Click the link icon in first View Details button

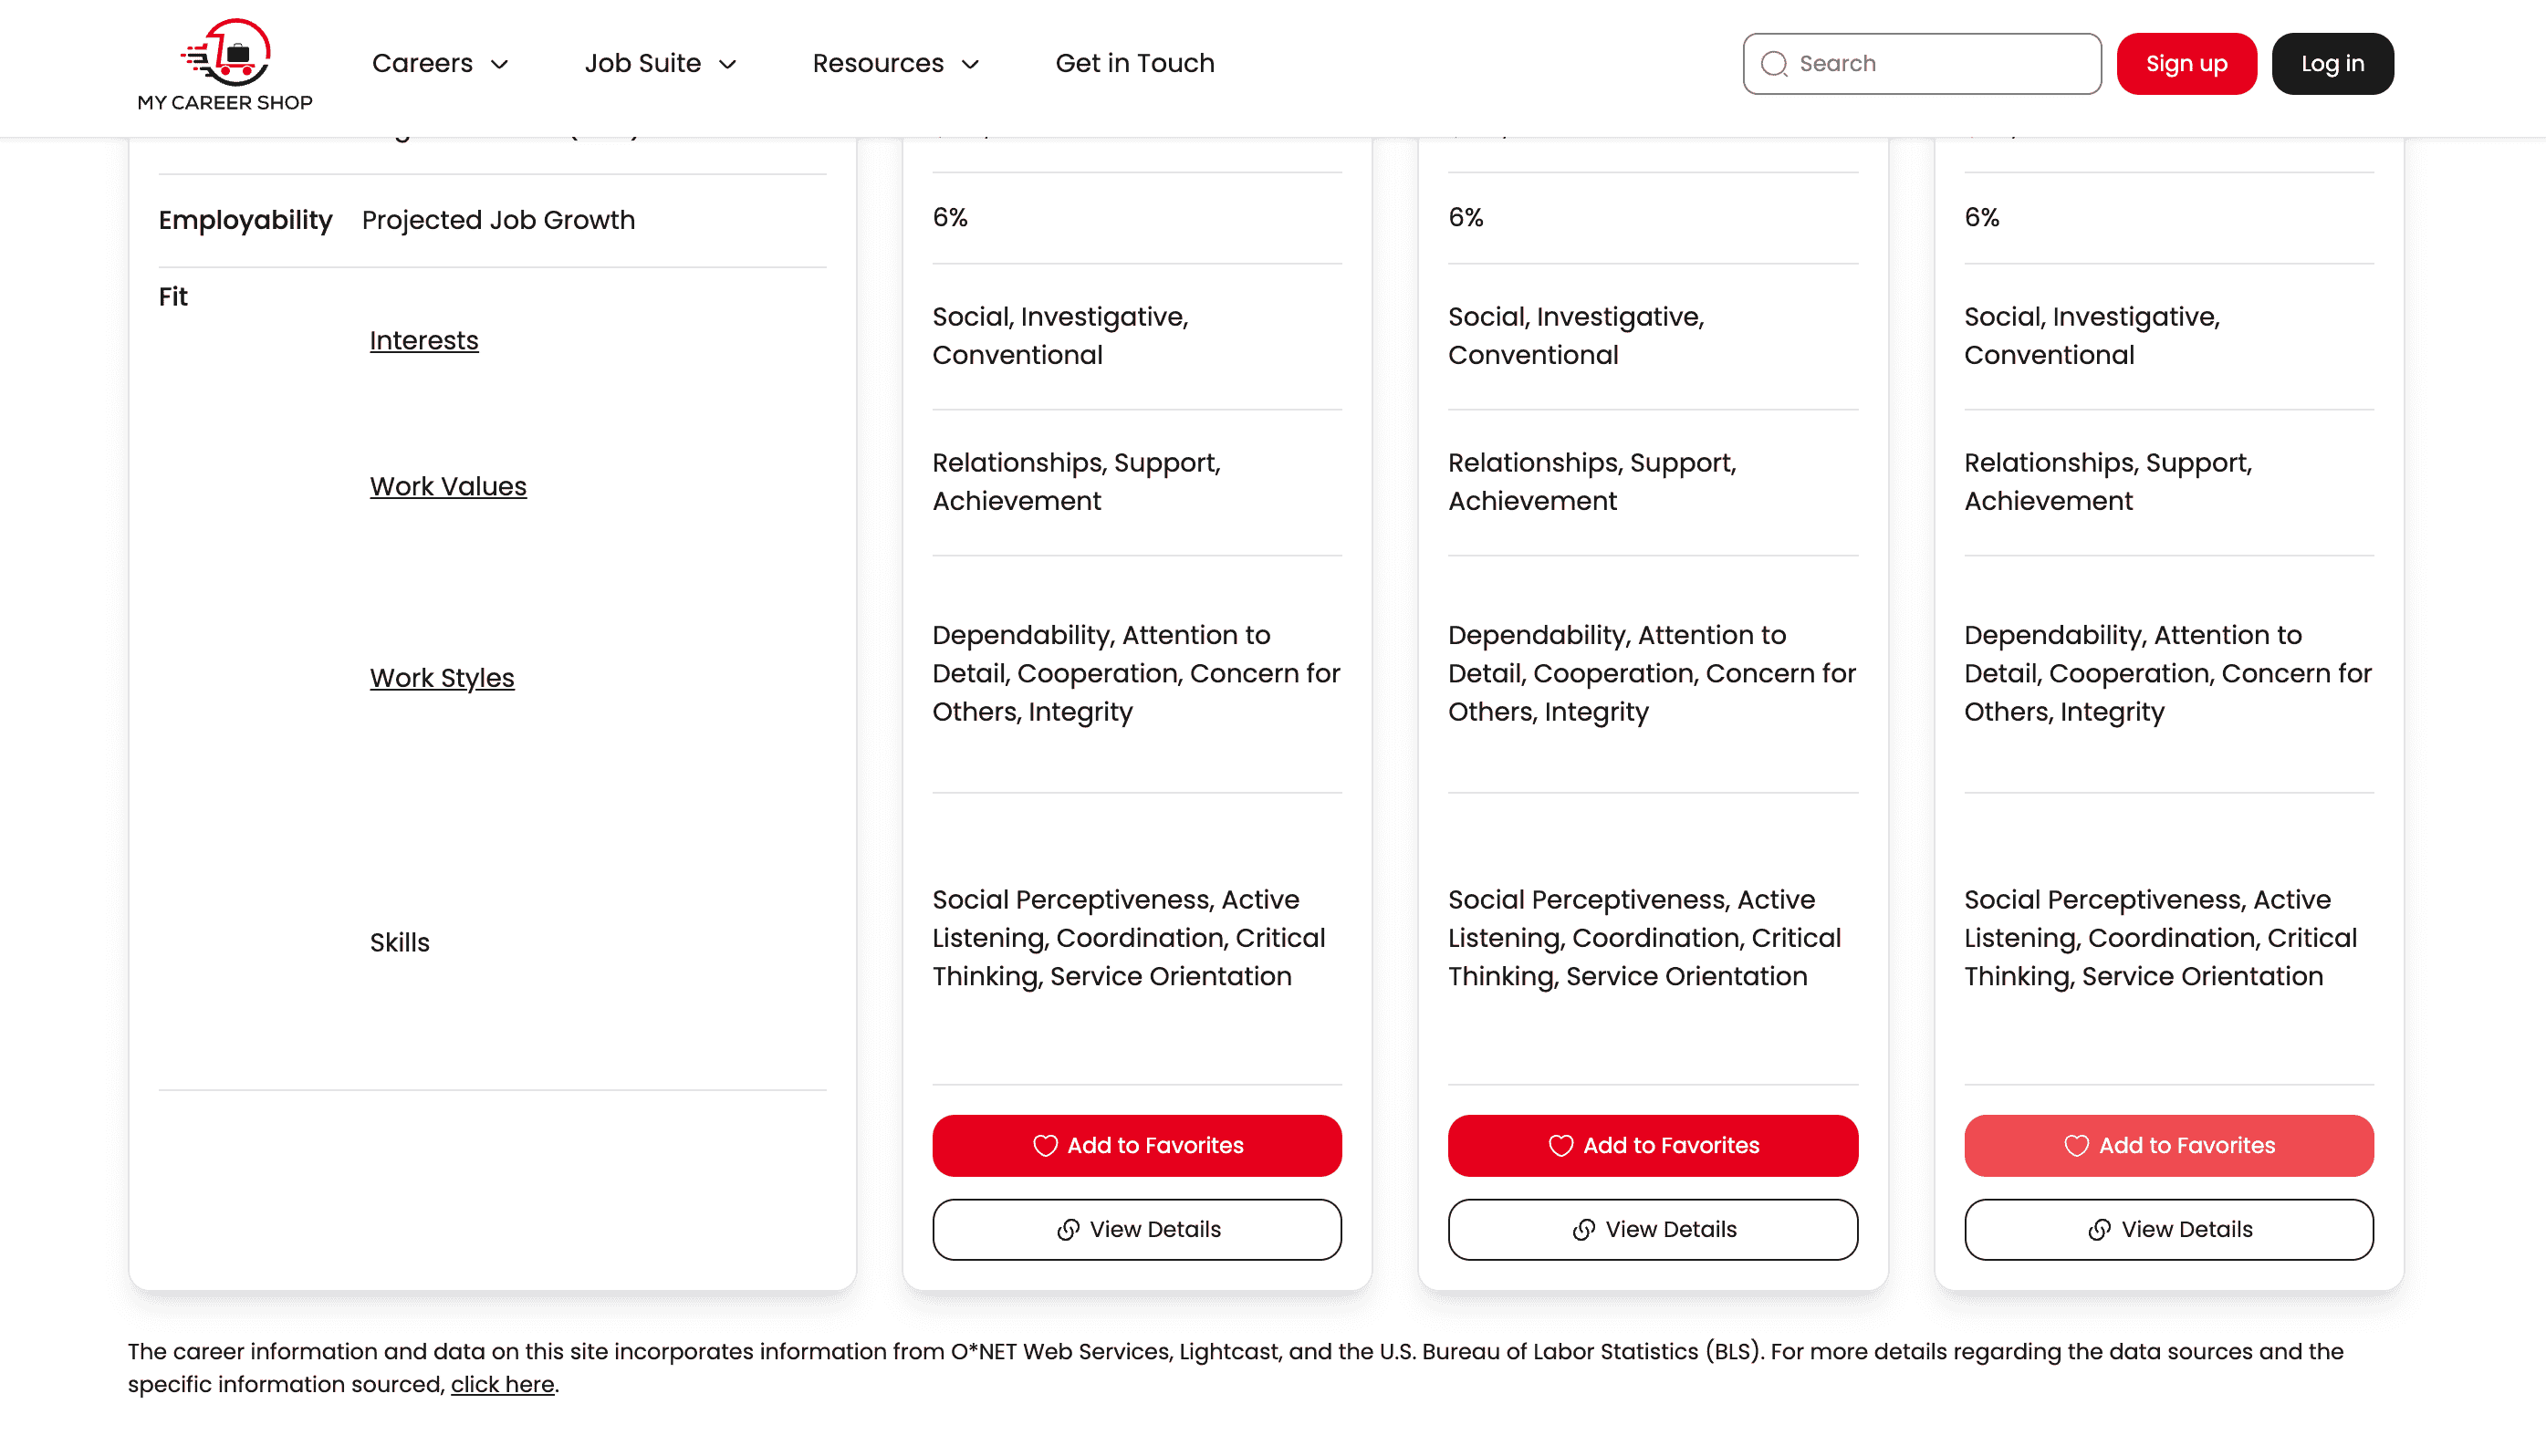click(1068, 1229)
